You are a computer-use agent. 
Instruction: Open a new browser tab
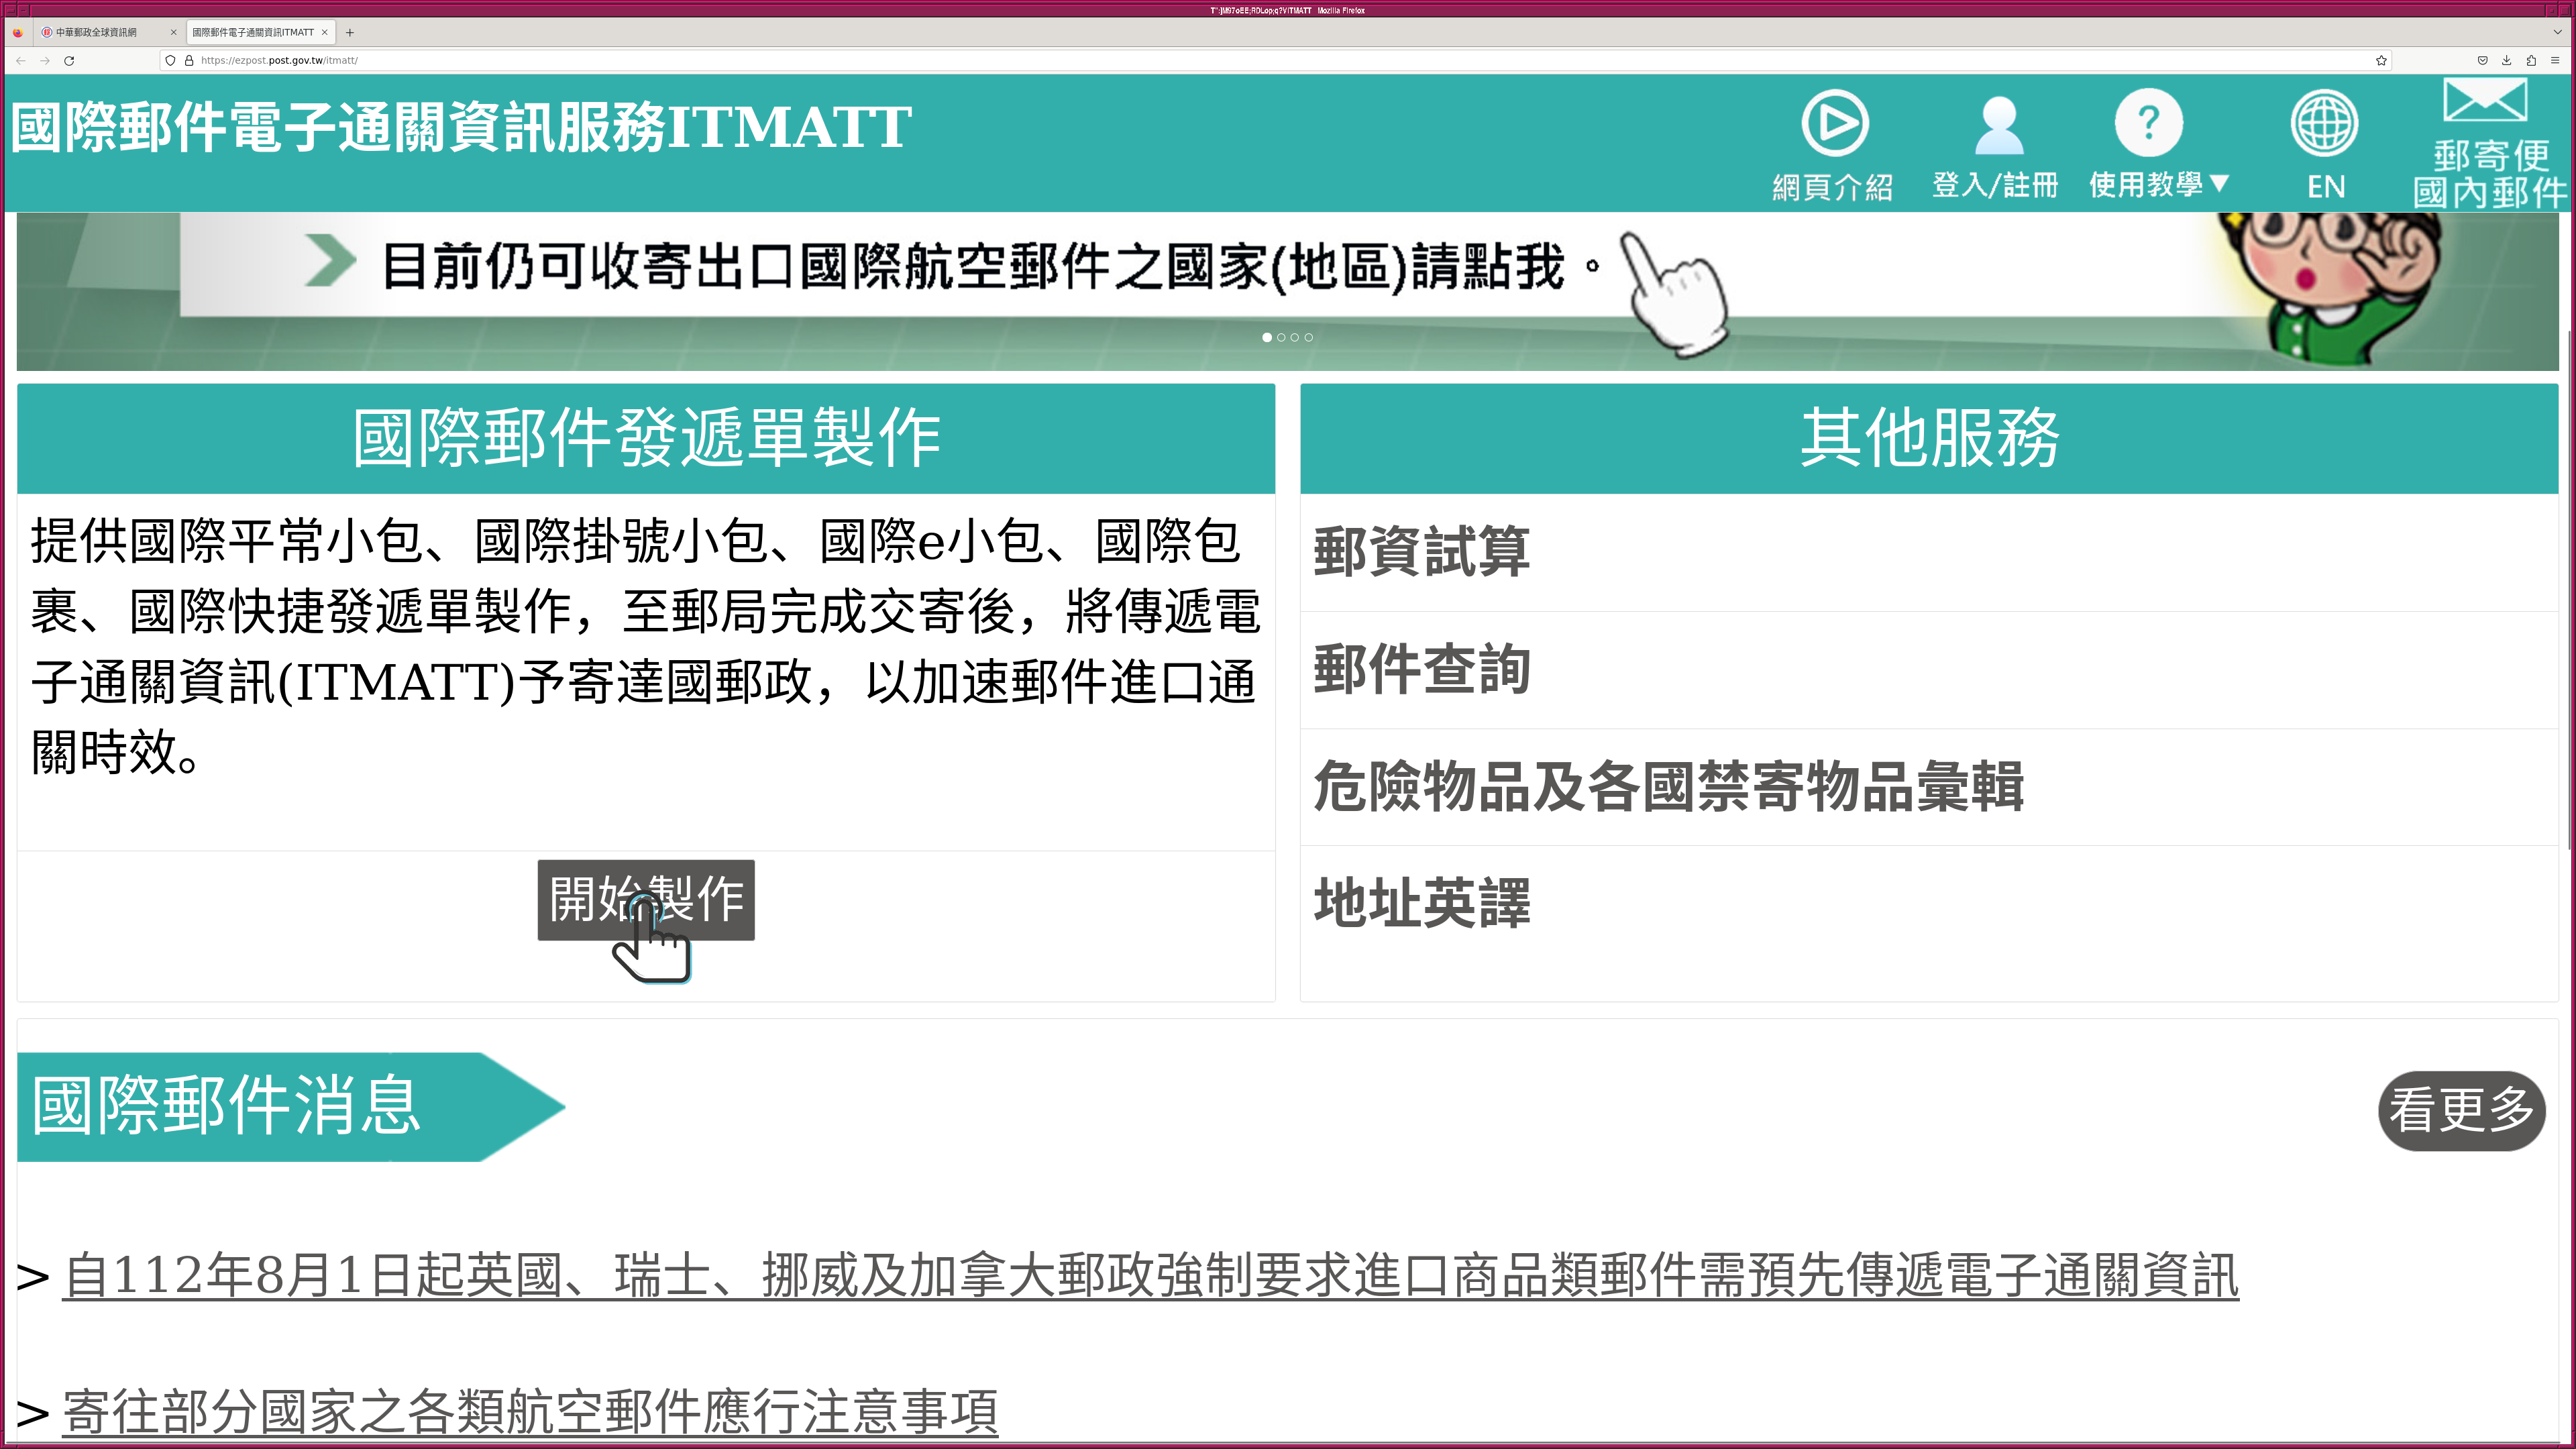(350, 32)
